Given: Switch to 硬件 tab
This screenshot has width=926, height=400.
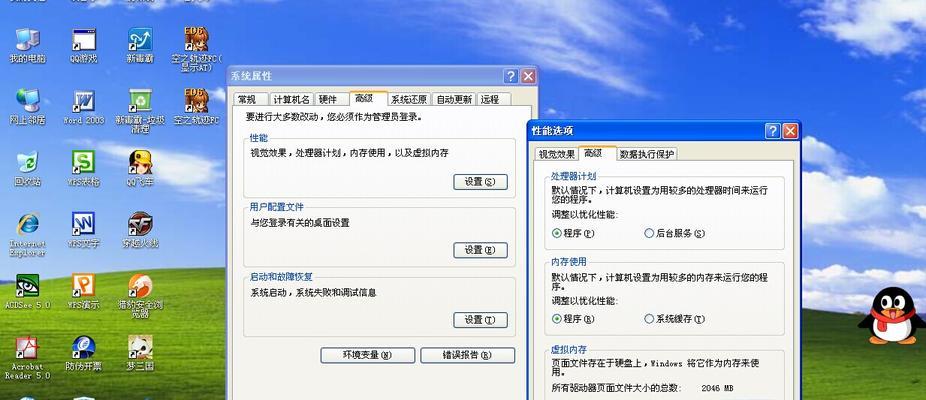Looking at the screenshot, I should click(x=331, y=99).
